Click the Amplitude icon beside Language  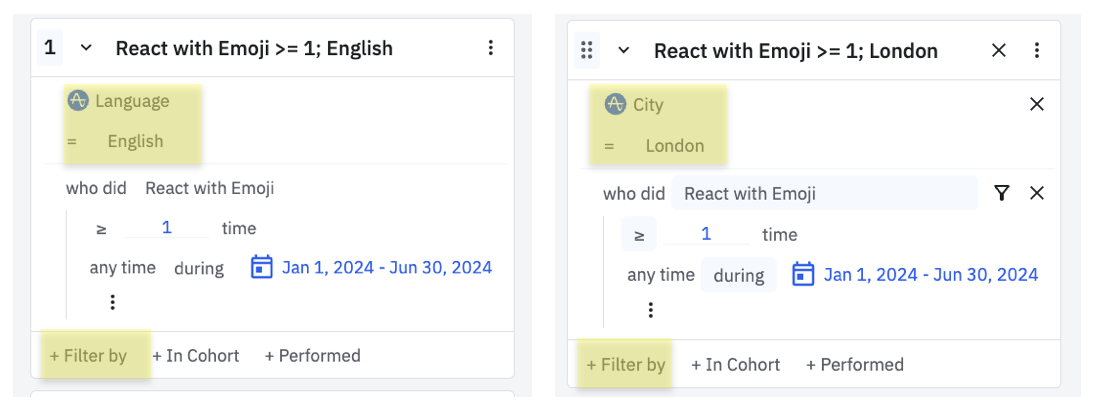pos(77,101)
